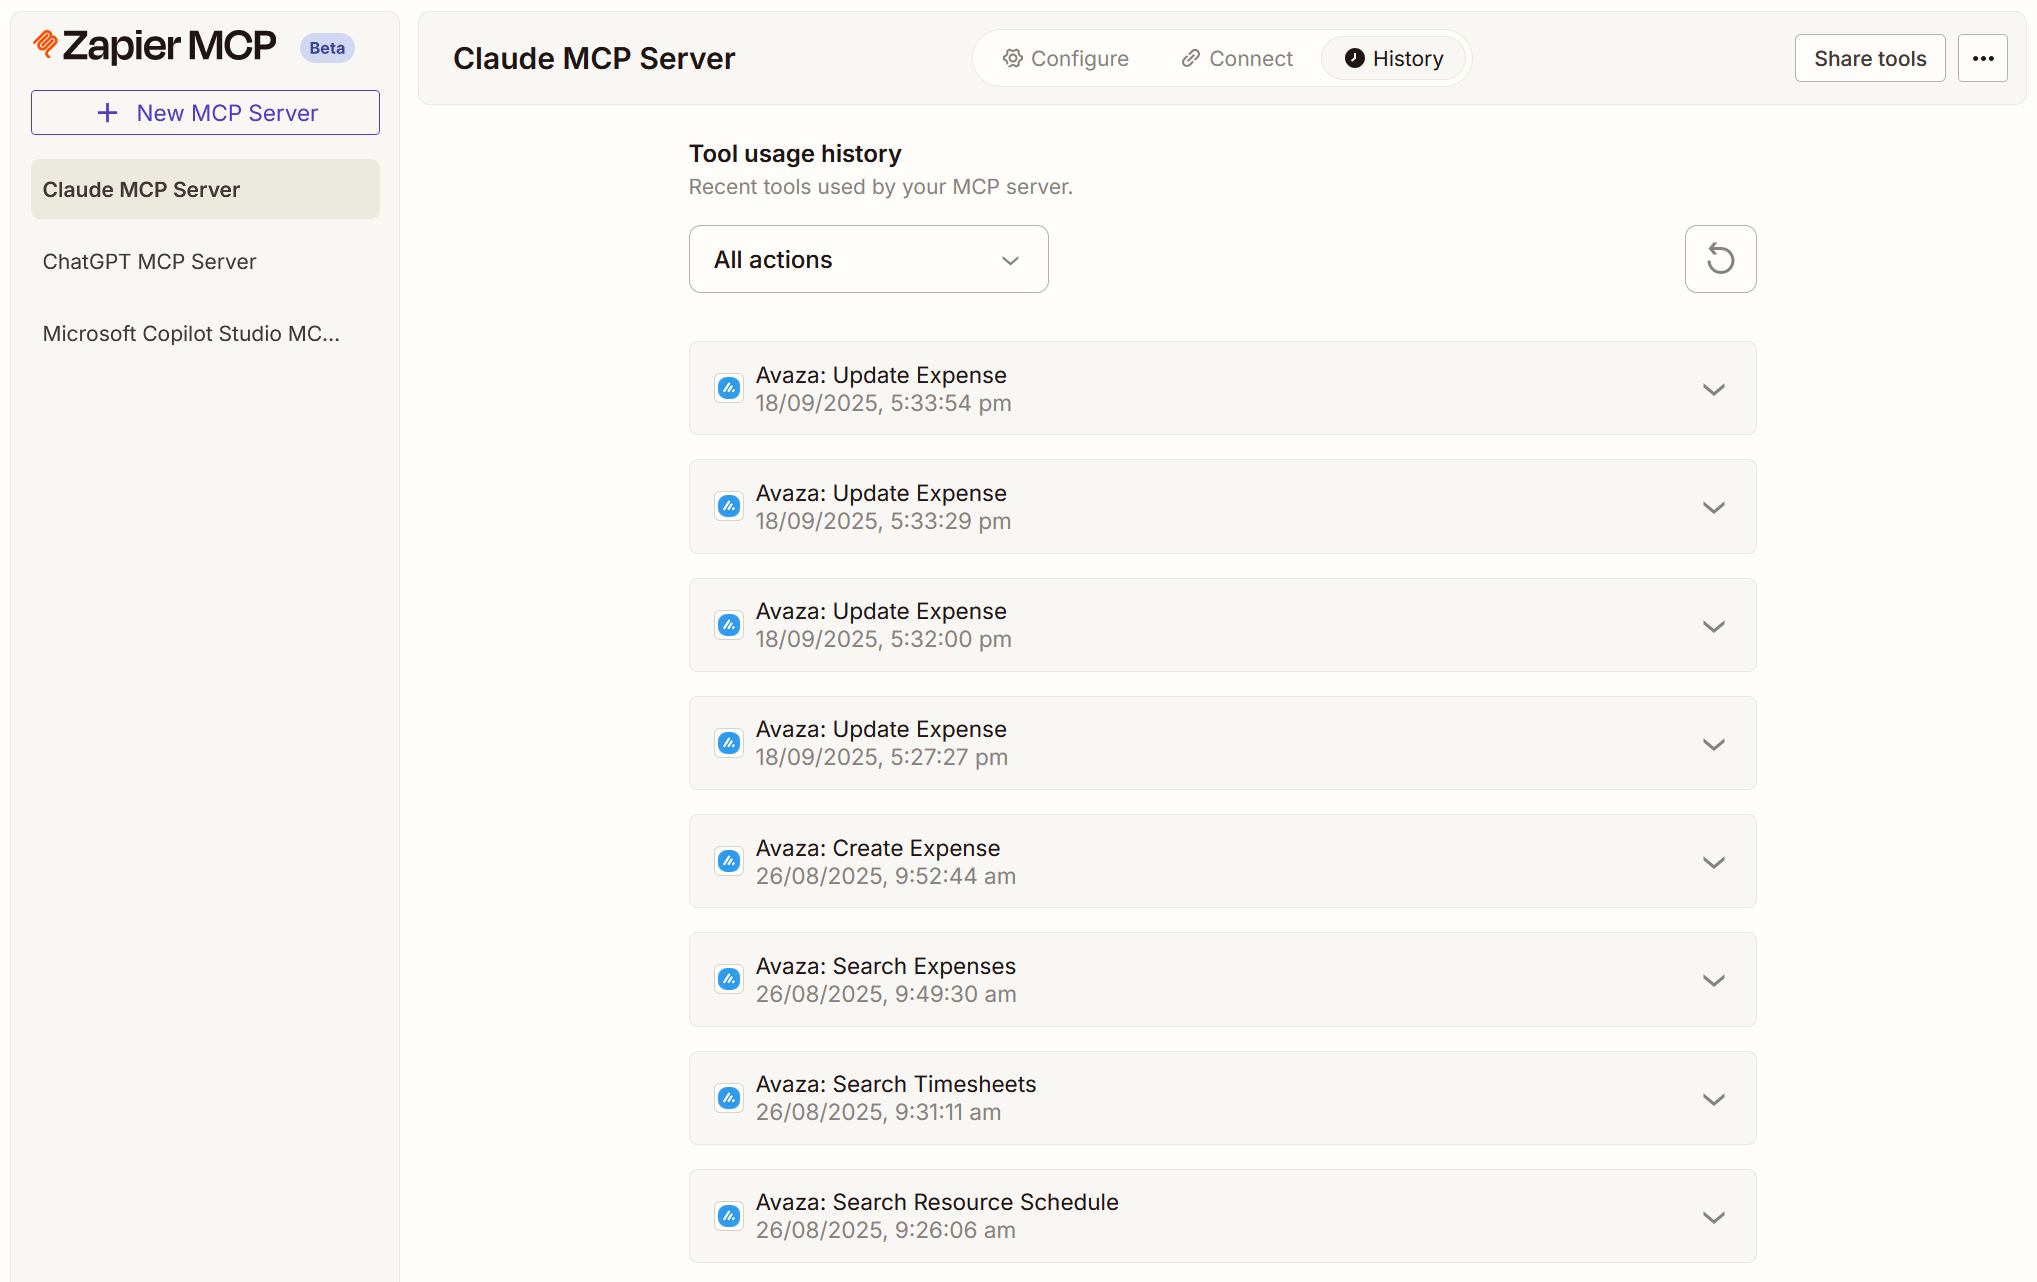Screen dimensions: 2037x1282
Task: Switch to the Connect tab
Action: pos(1237,58)
